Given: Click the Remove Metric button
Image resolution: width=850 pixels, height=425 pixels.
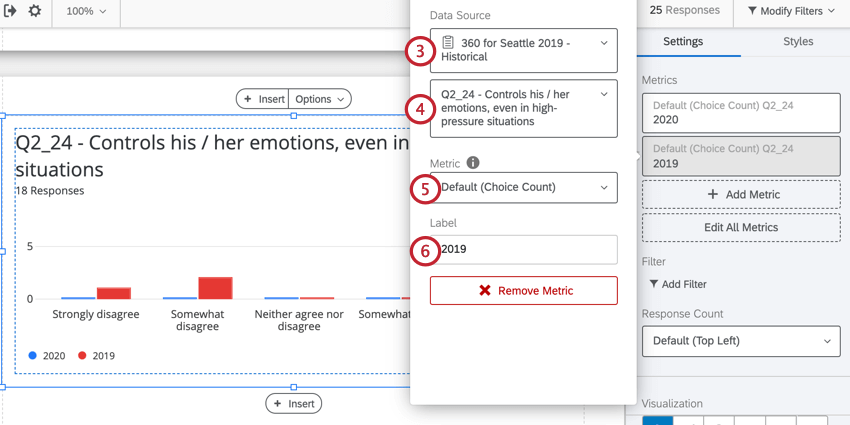Looking at the screenshot, I should pyautogui.click(x=524, y=291).
